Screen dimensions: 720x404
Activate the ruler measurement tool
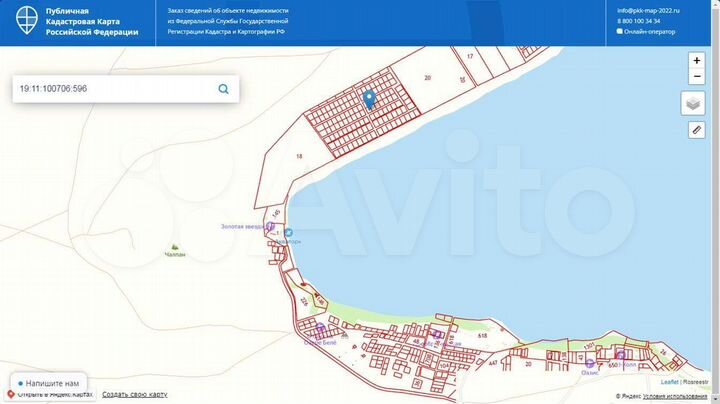pyautogui.click(x=696, y=130)
